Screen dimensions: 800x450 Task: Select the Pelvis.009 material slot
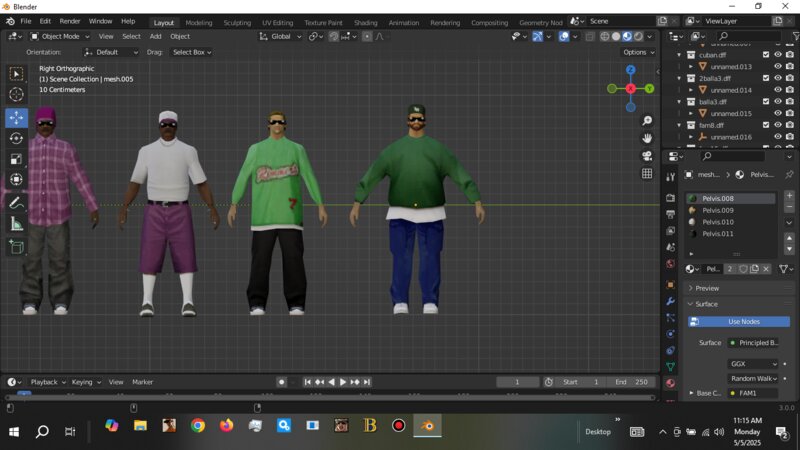[731, 210]
